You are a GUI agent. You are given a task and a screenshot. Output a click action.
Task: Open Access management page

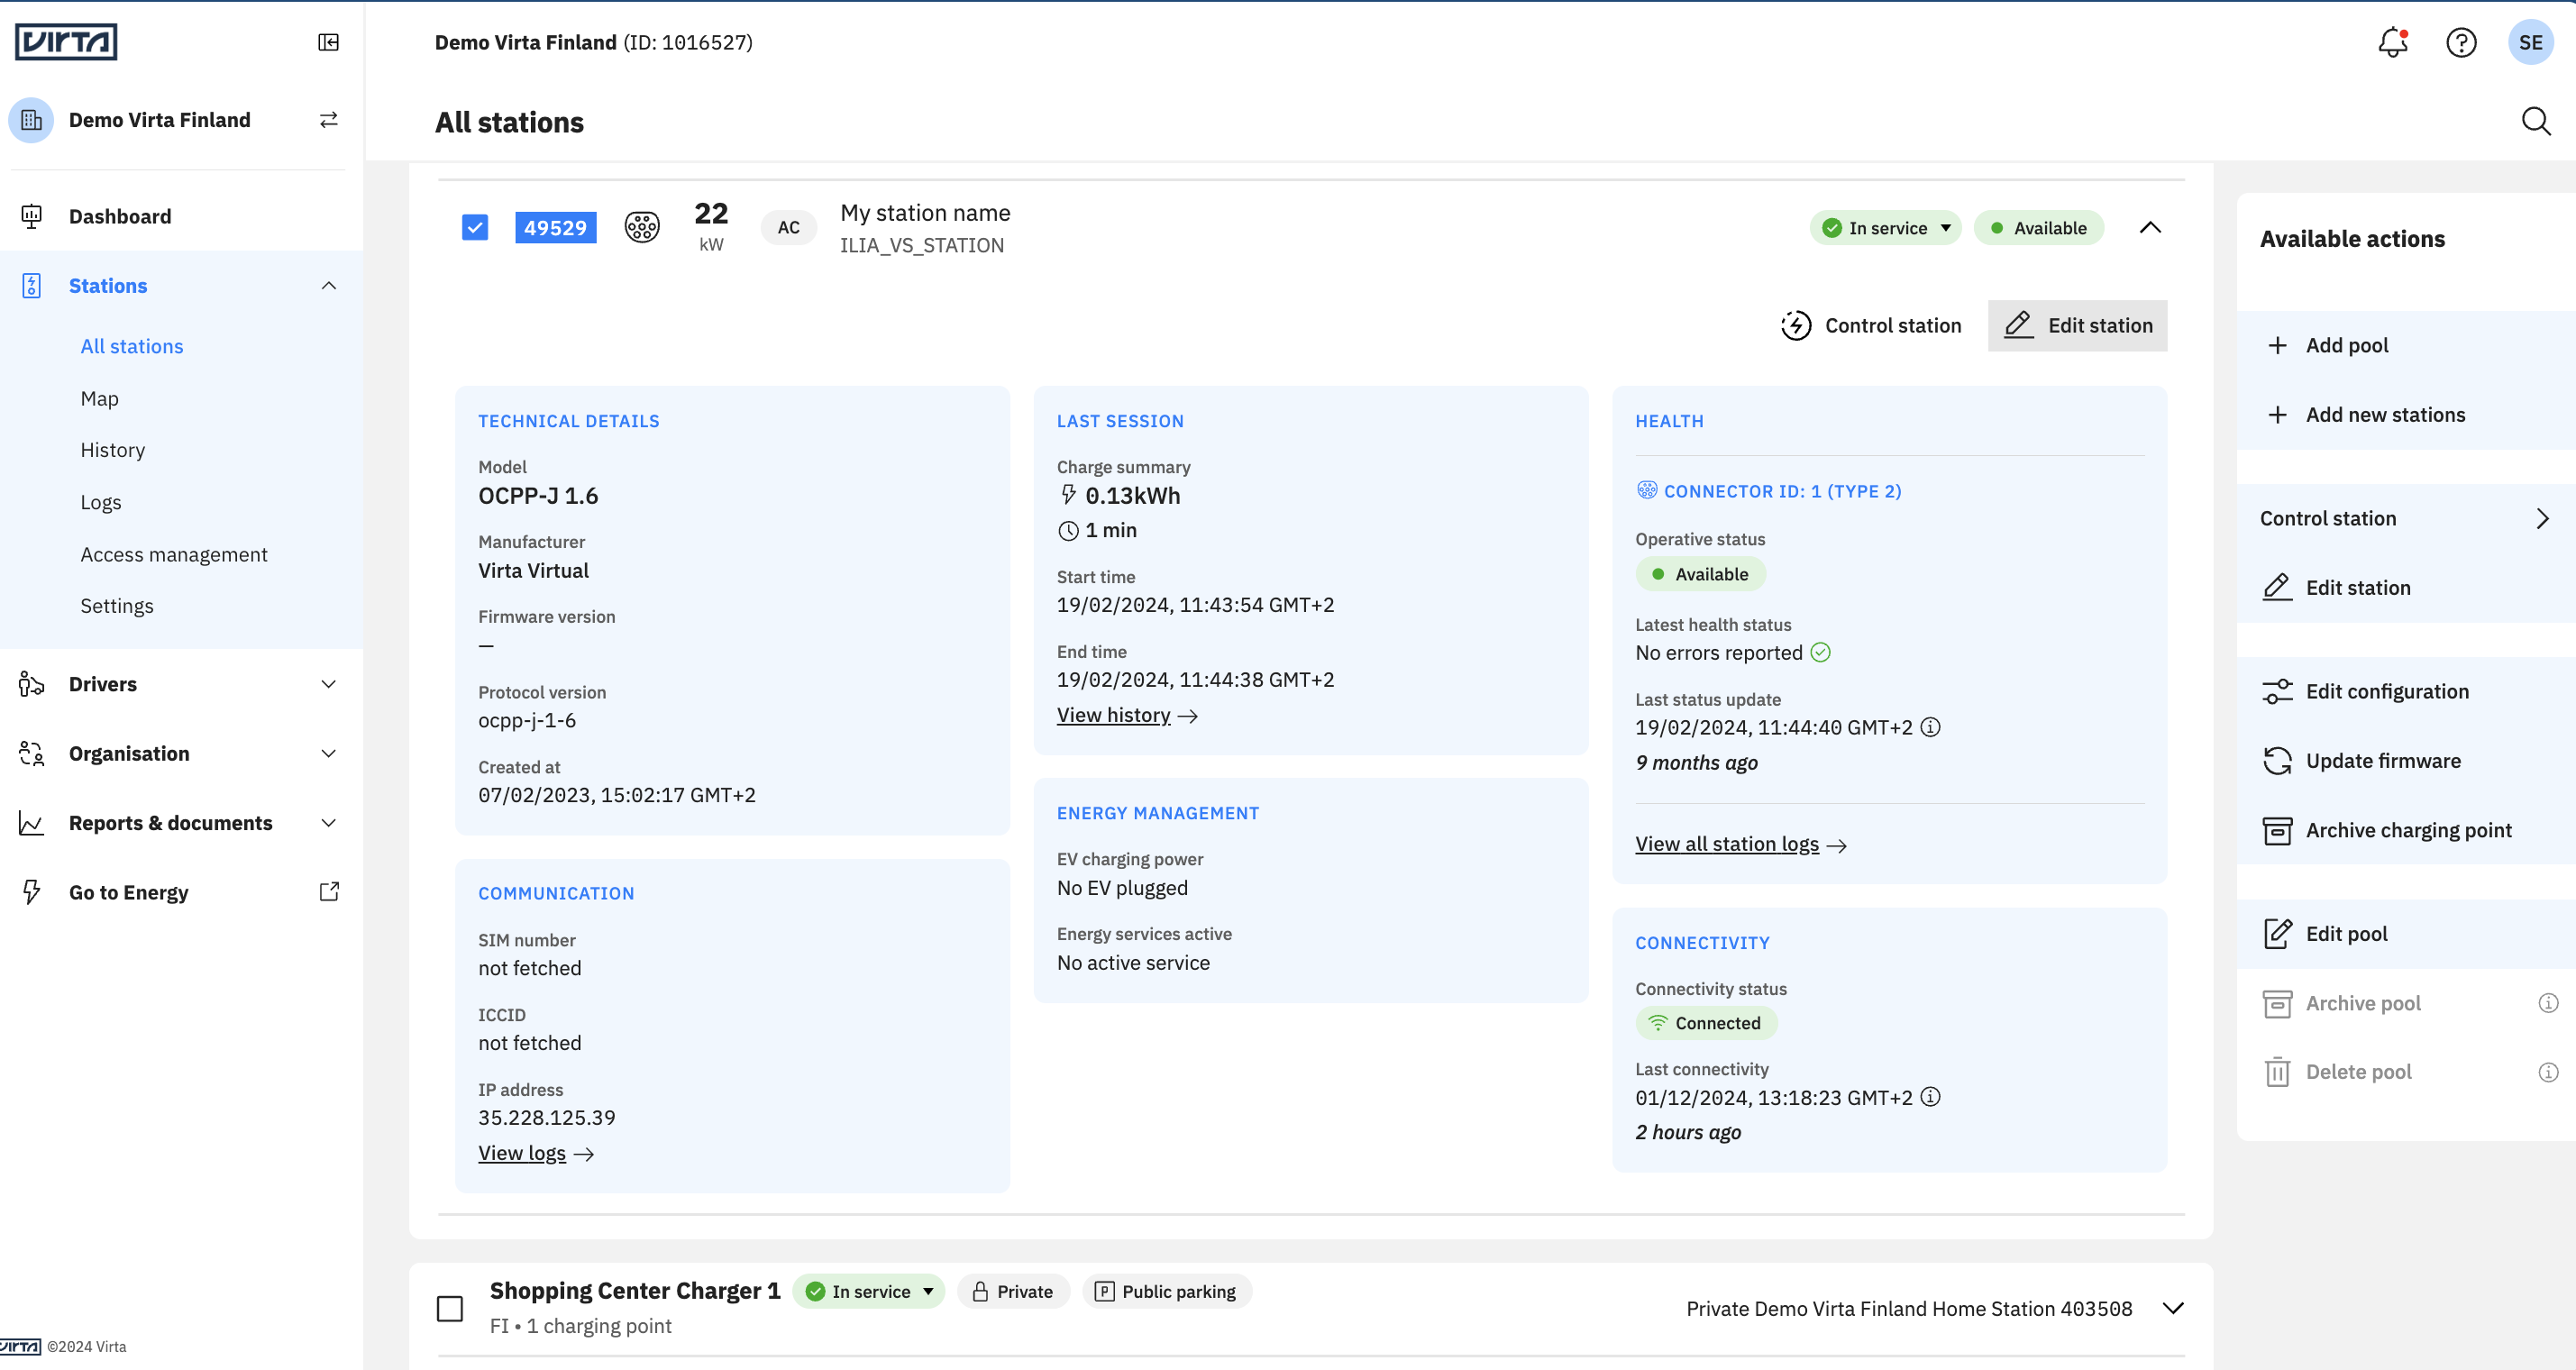click(x=174, y=555)
